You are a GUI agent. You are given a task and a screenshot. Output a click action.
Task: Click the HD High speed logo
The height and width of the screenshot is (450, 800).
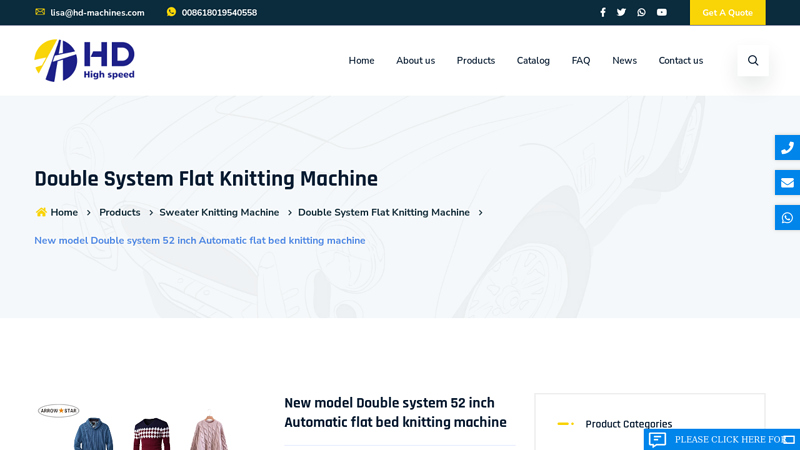tap(85, 60)
